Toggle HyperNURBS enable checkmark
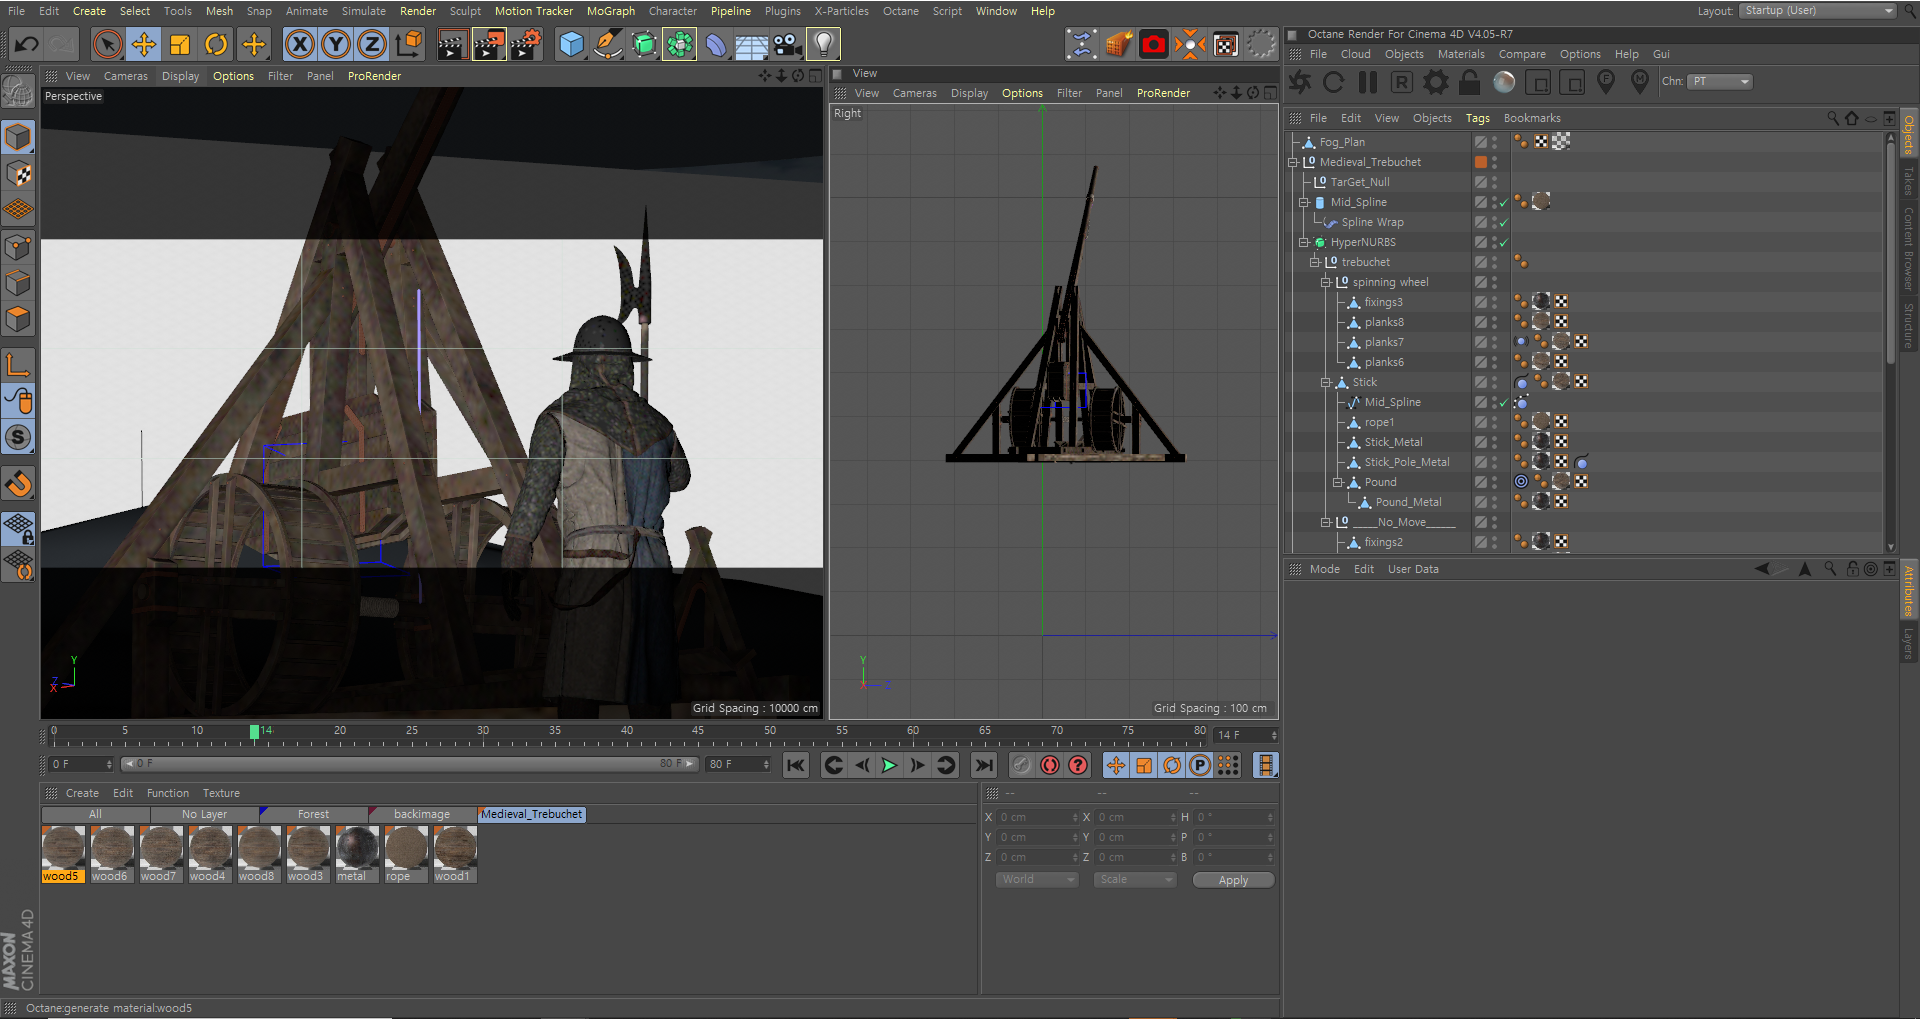The image size is (1920, 1019). click(1503, 242)
